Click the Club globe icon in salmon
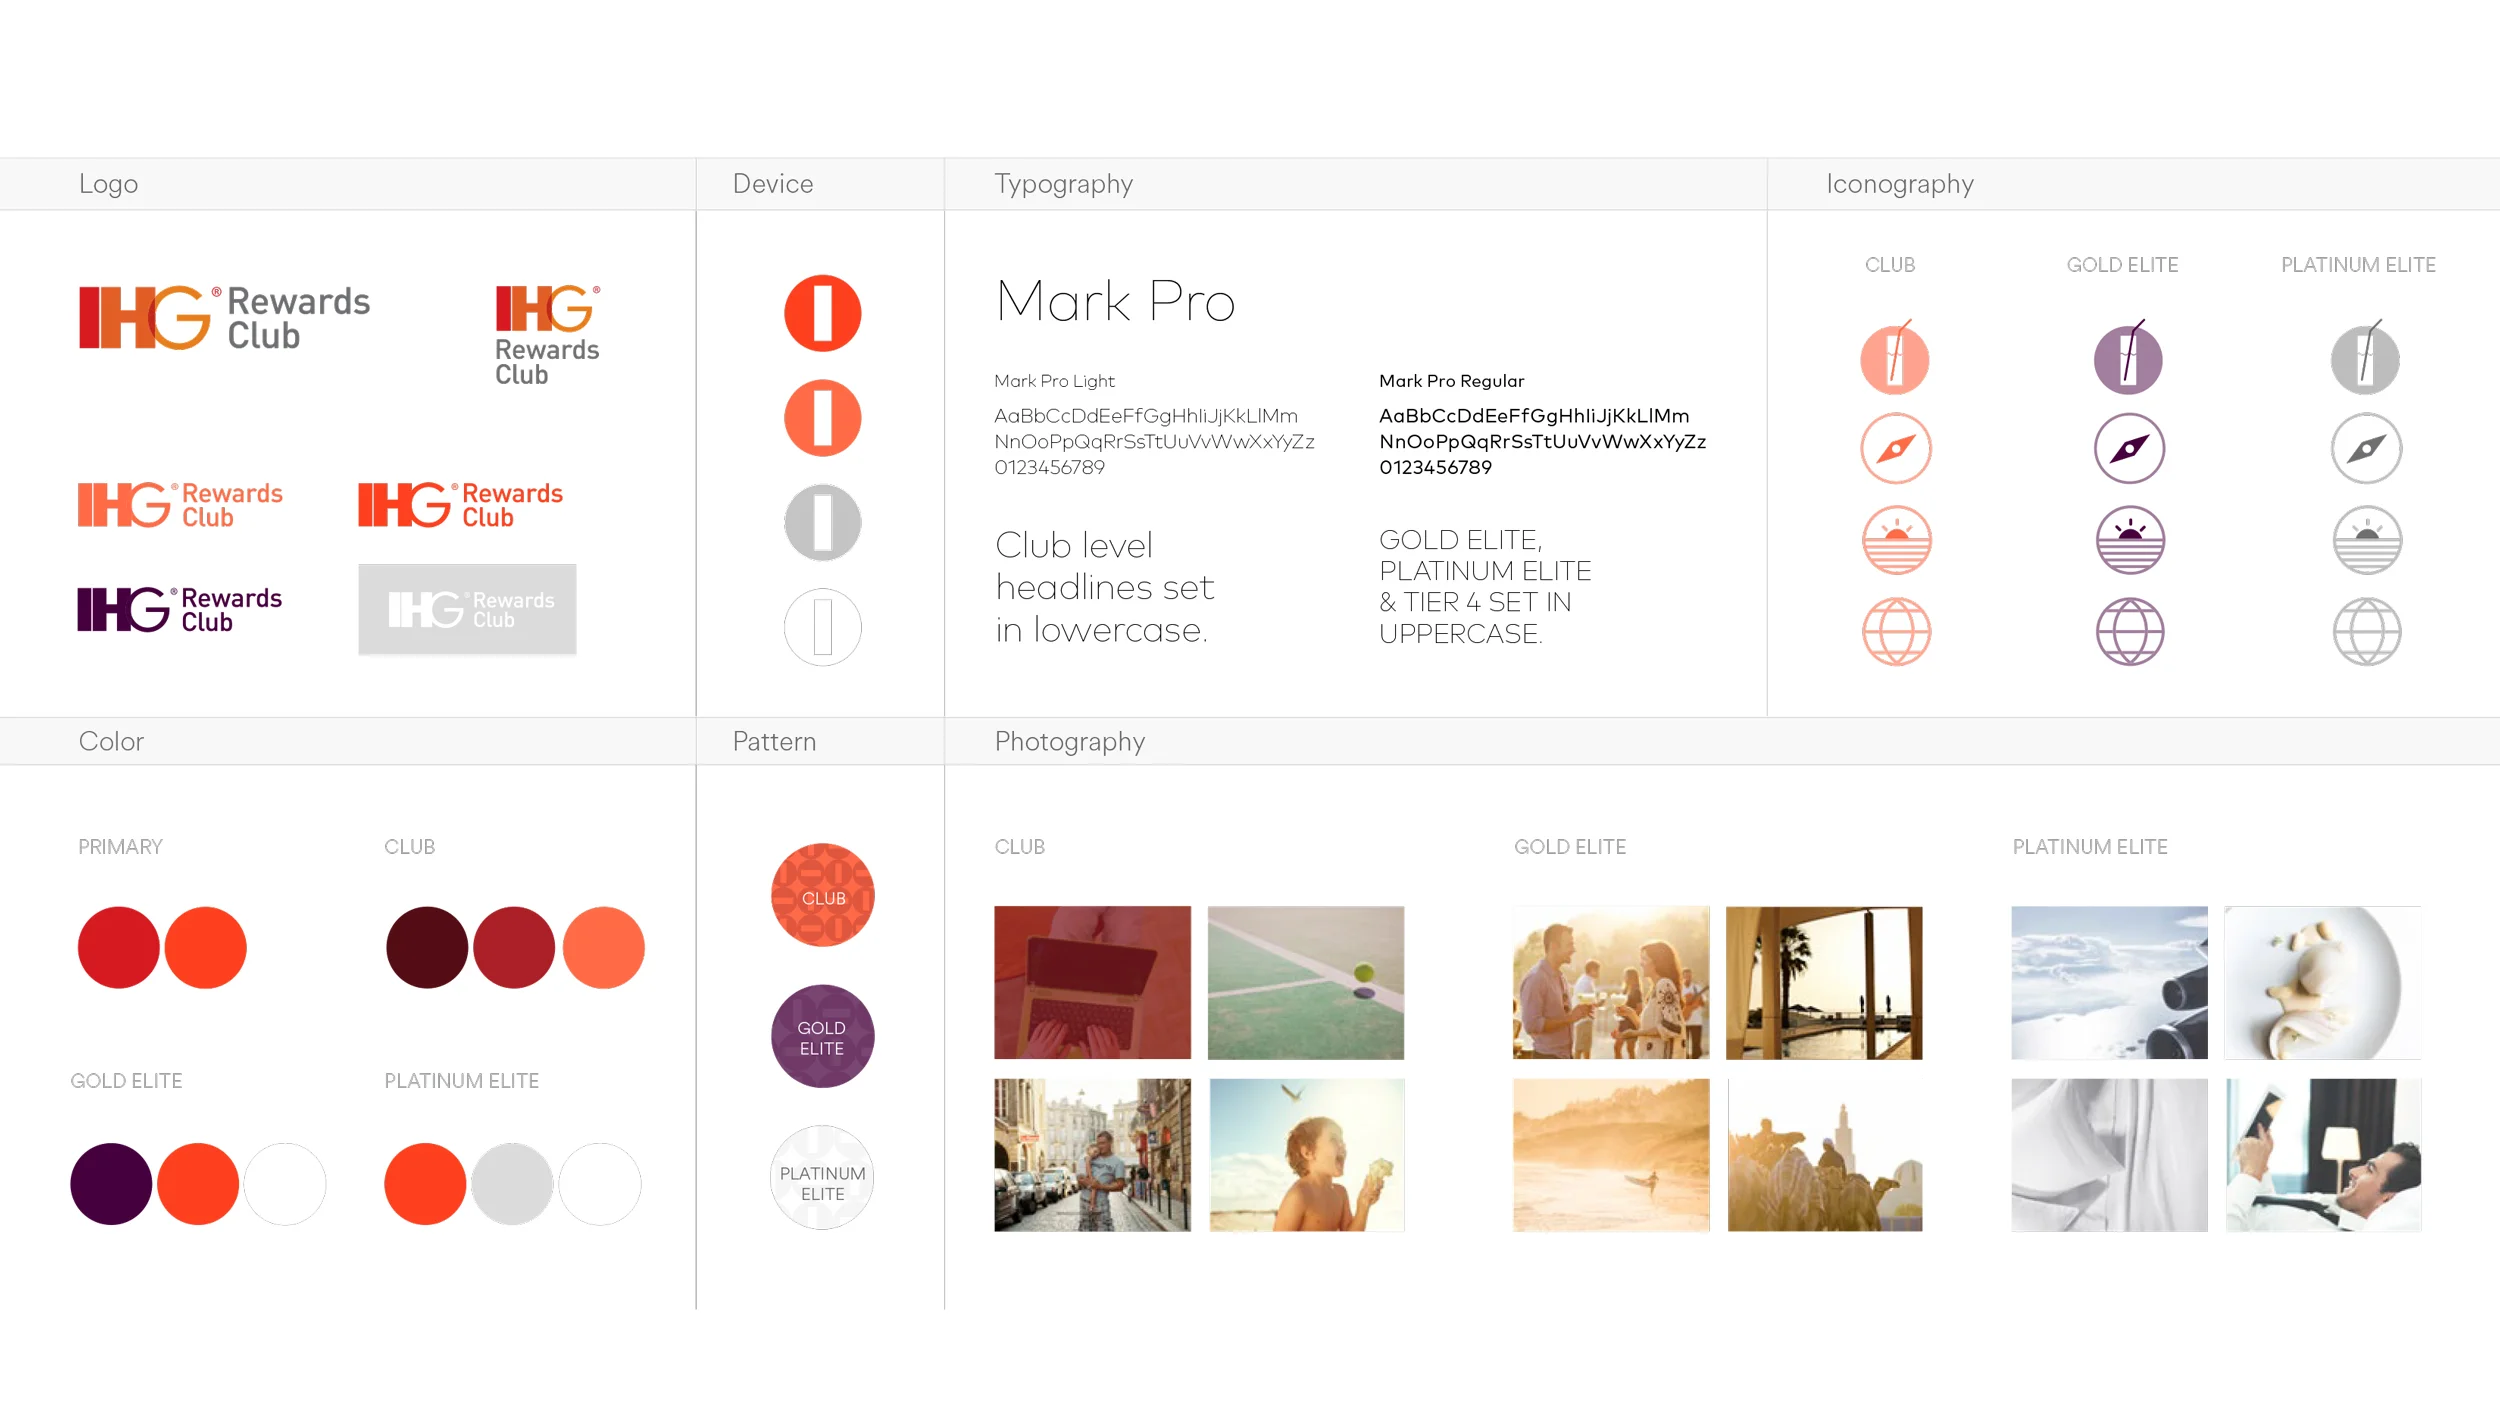2500x1405 pixels. pyautogui.click(x=1896, y=631)
